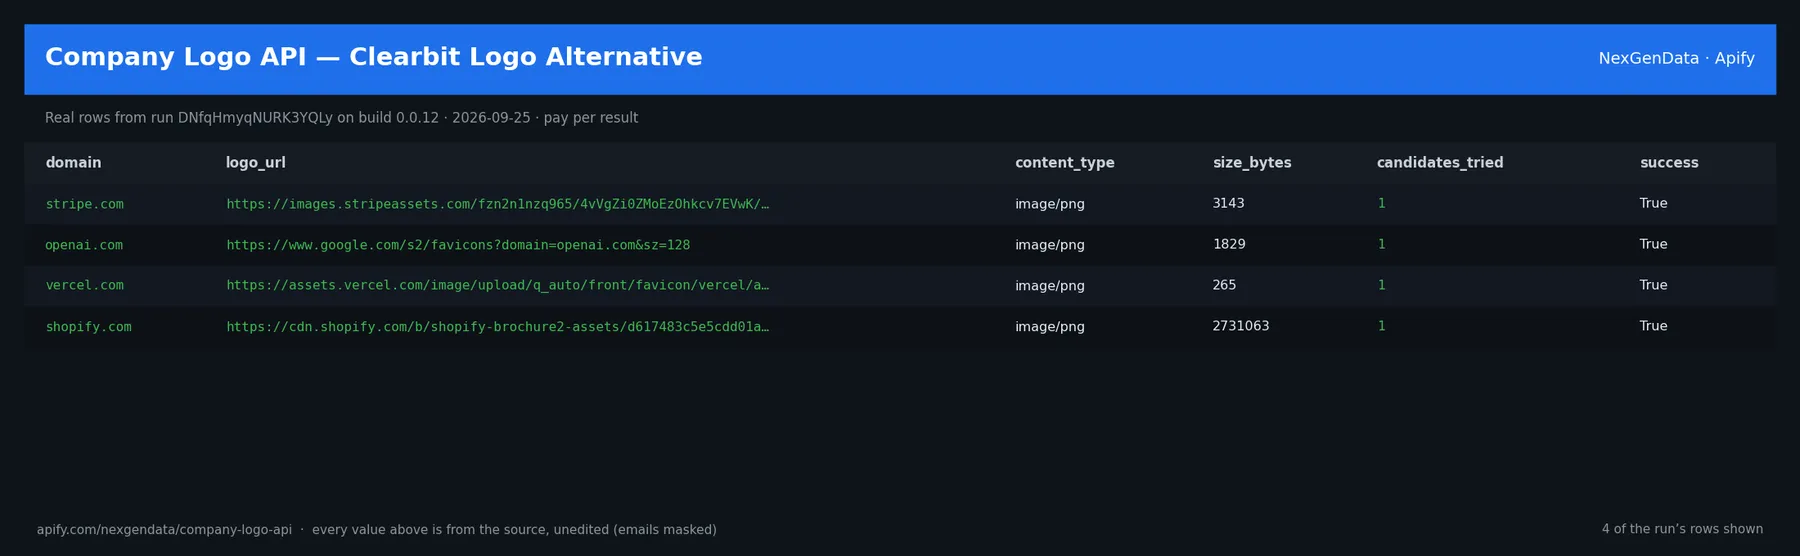Click the size_bytes column header
Screen dimensions: 1800x556
pyautogui.click(x=1251, y=163)
